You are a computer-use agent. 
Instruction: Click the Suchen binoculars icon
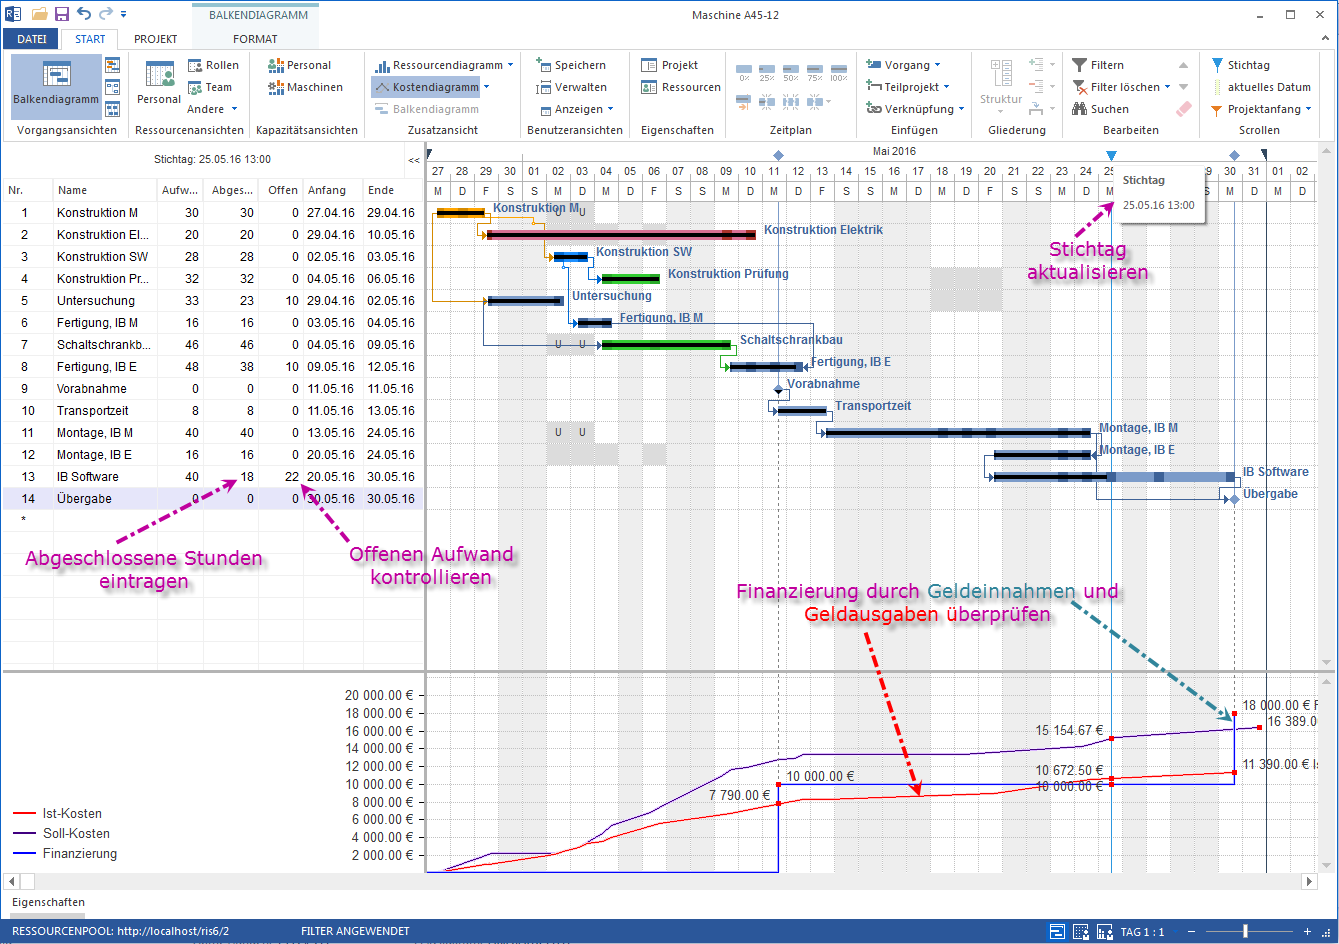pos(1100,109)
